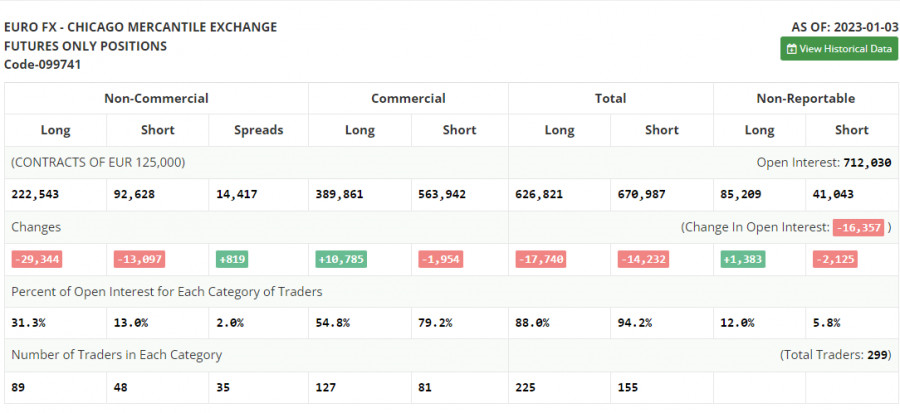Viewport: 900px width, 413px height.
Task: Click the Long column under Commercial
Action: click(360, 130)
